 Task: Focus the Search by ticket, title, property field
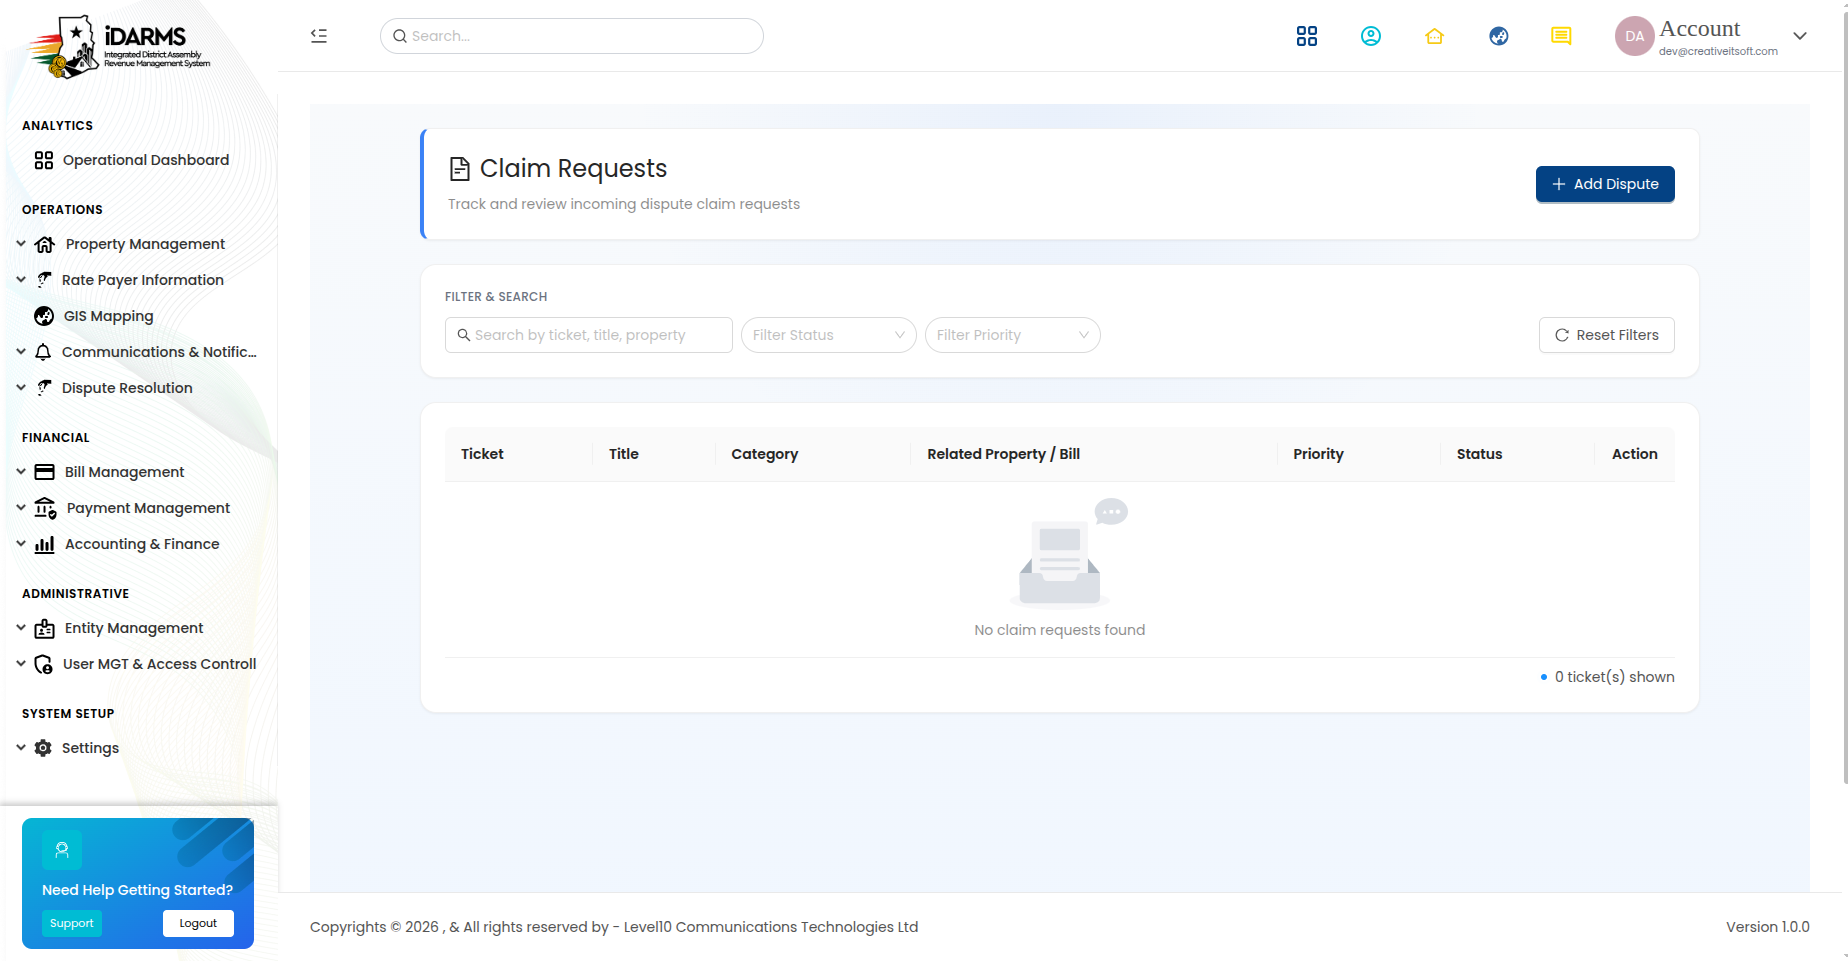(589, 335)
